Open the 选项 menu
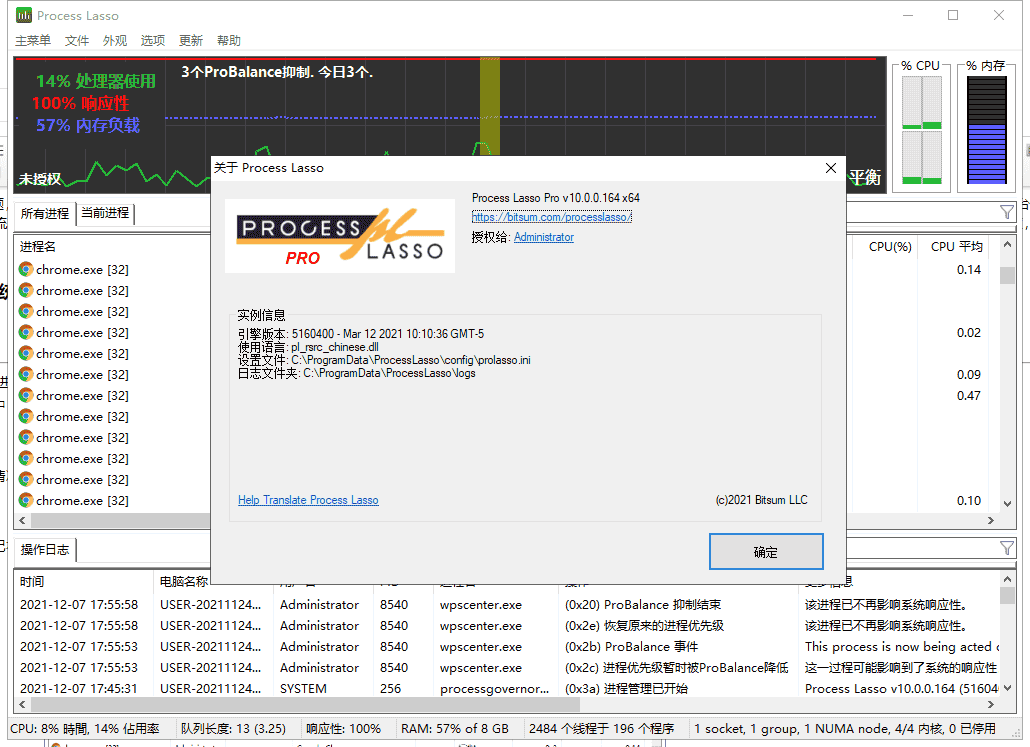1030x747 pixels. (153, 41)
